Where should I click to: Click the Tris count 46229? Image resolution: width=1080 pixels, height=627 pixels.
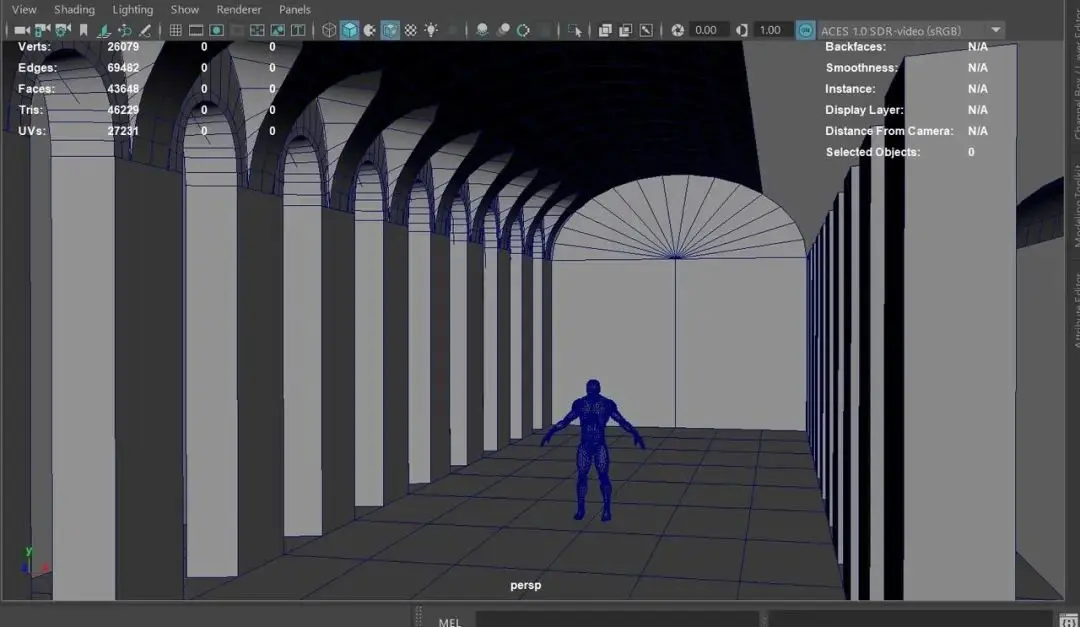[123, 110]
